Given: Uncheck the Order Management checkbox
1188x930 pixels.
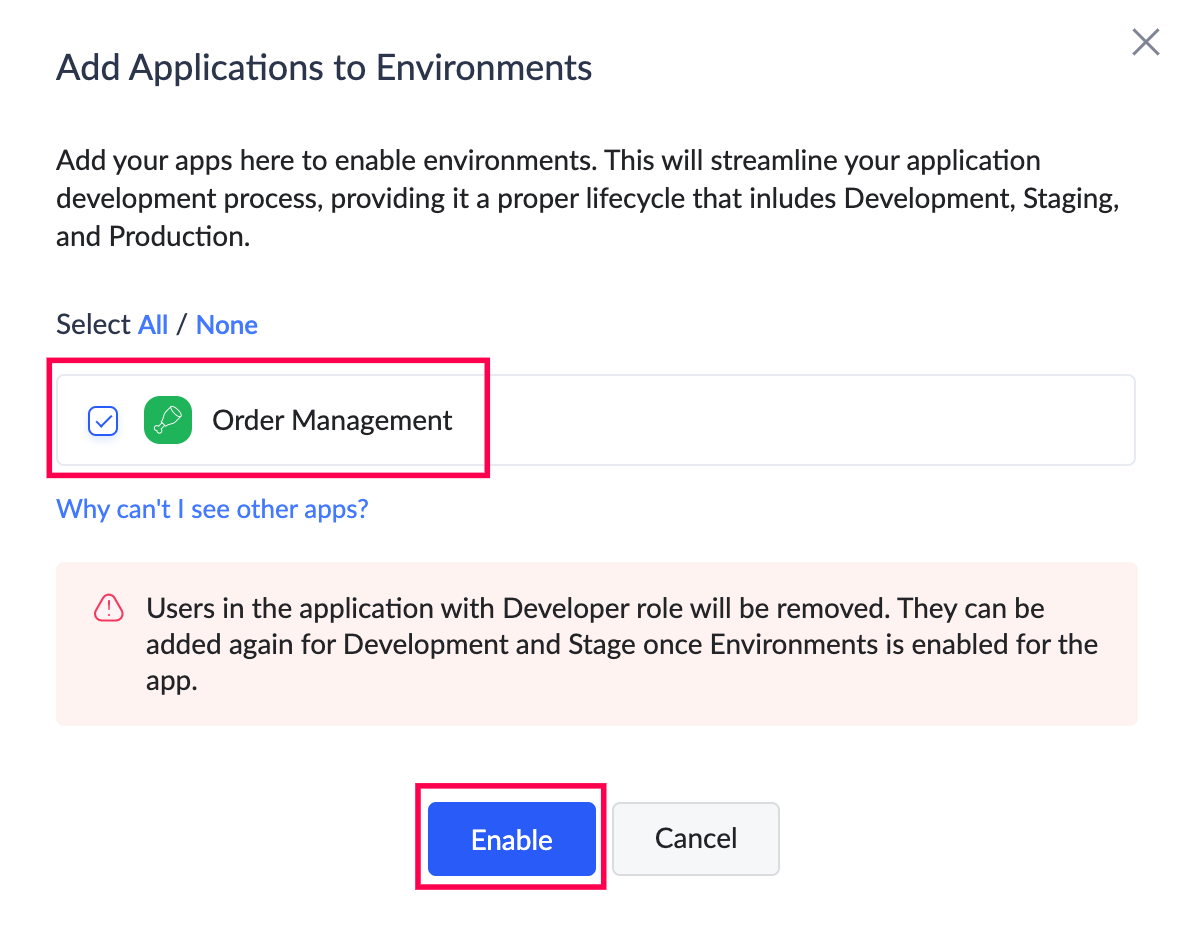Looking at the screenshot, I should pos(104,421).
